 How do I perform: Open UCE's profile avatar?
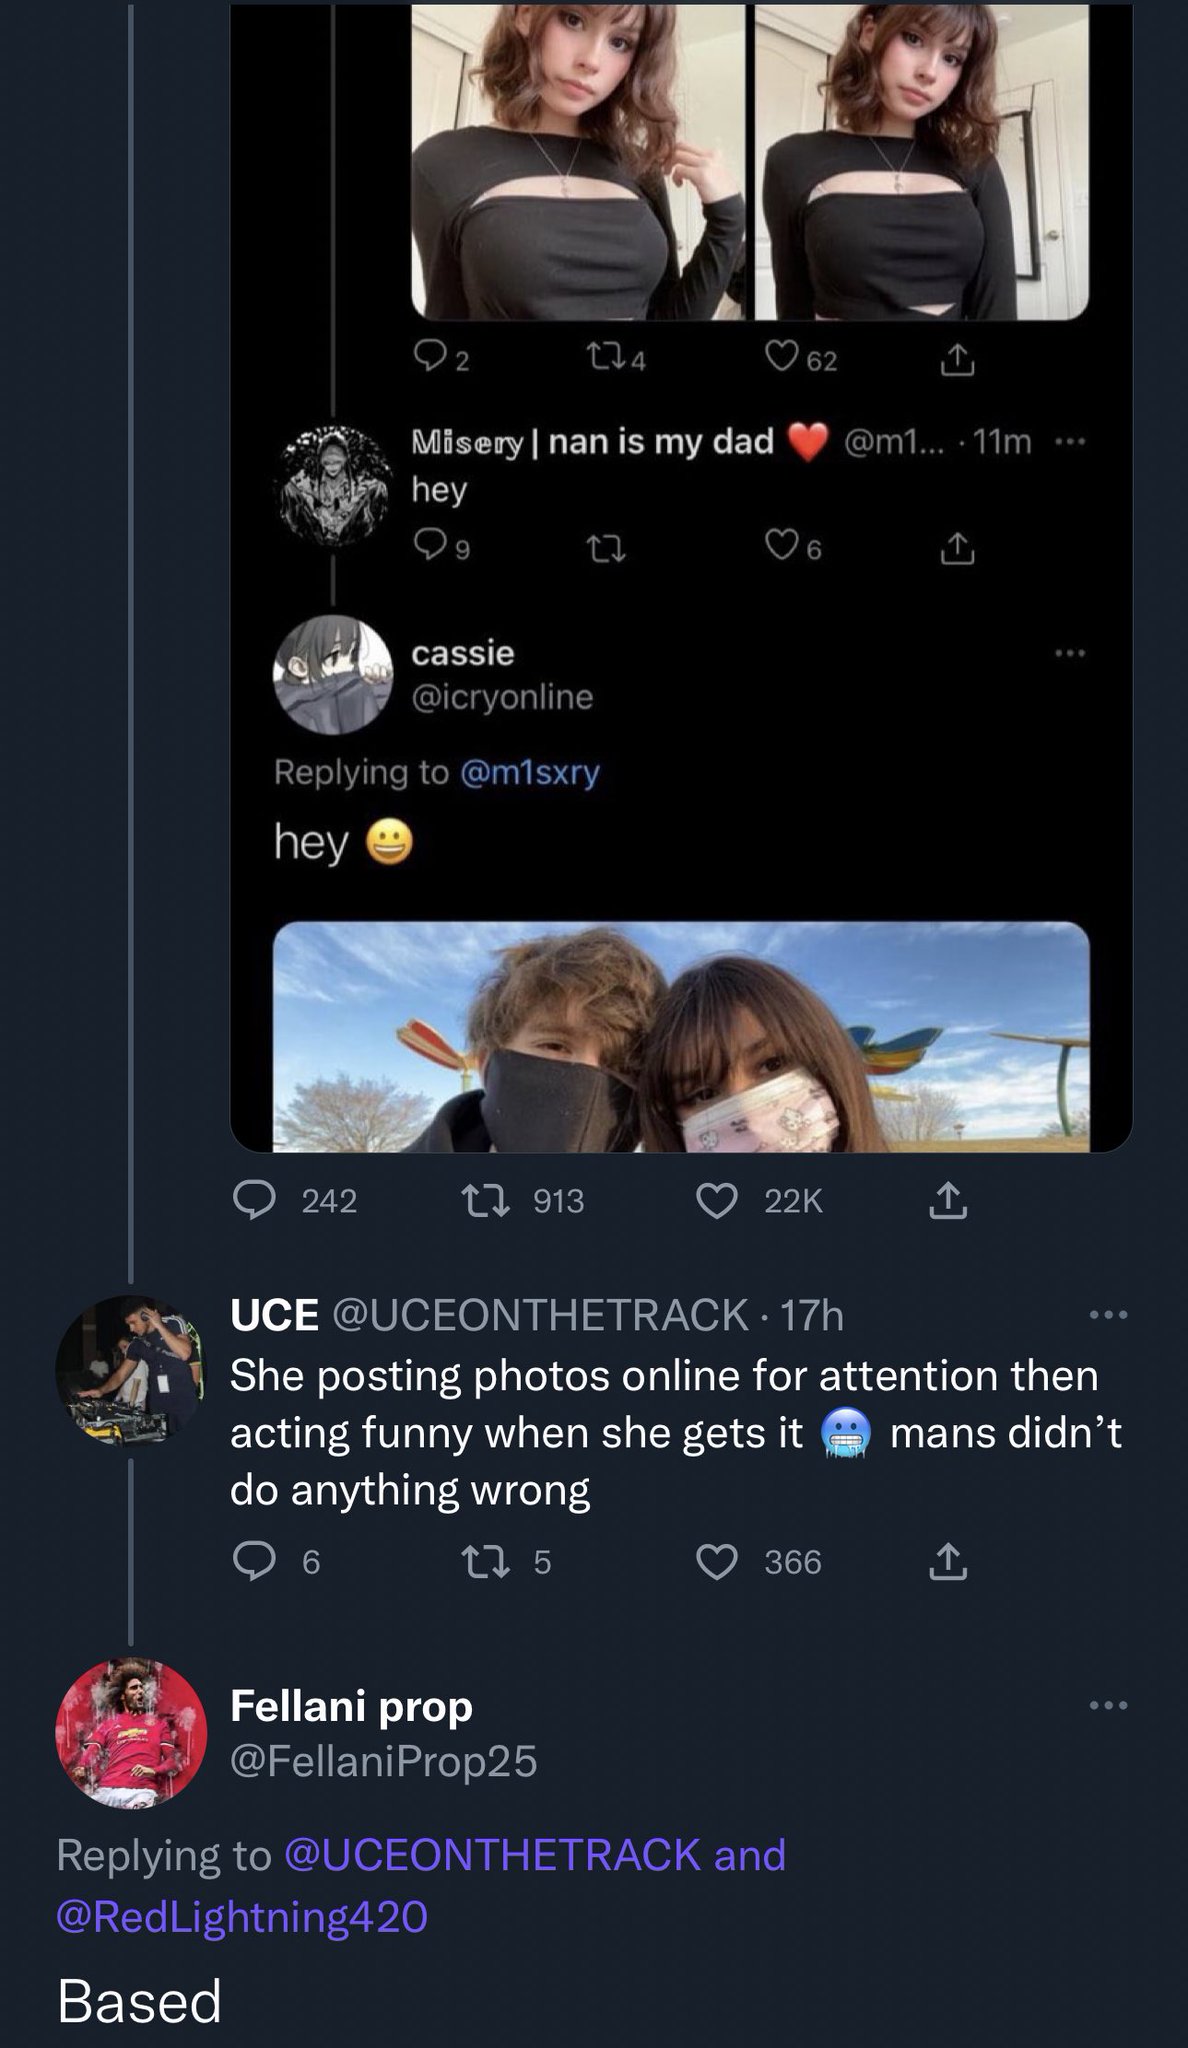coord(129,1370)
